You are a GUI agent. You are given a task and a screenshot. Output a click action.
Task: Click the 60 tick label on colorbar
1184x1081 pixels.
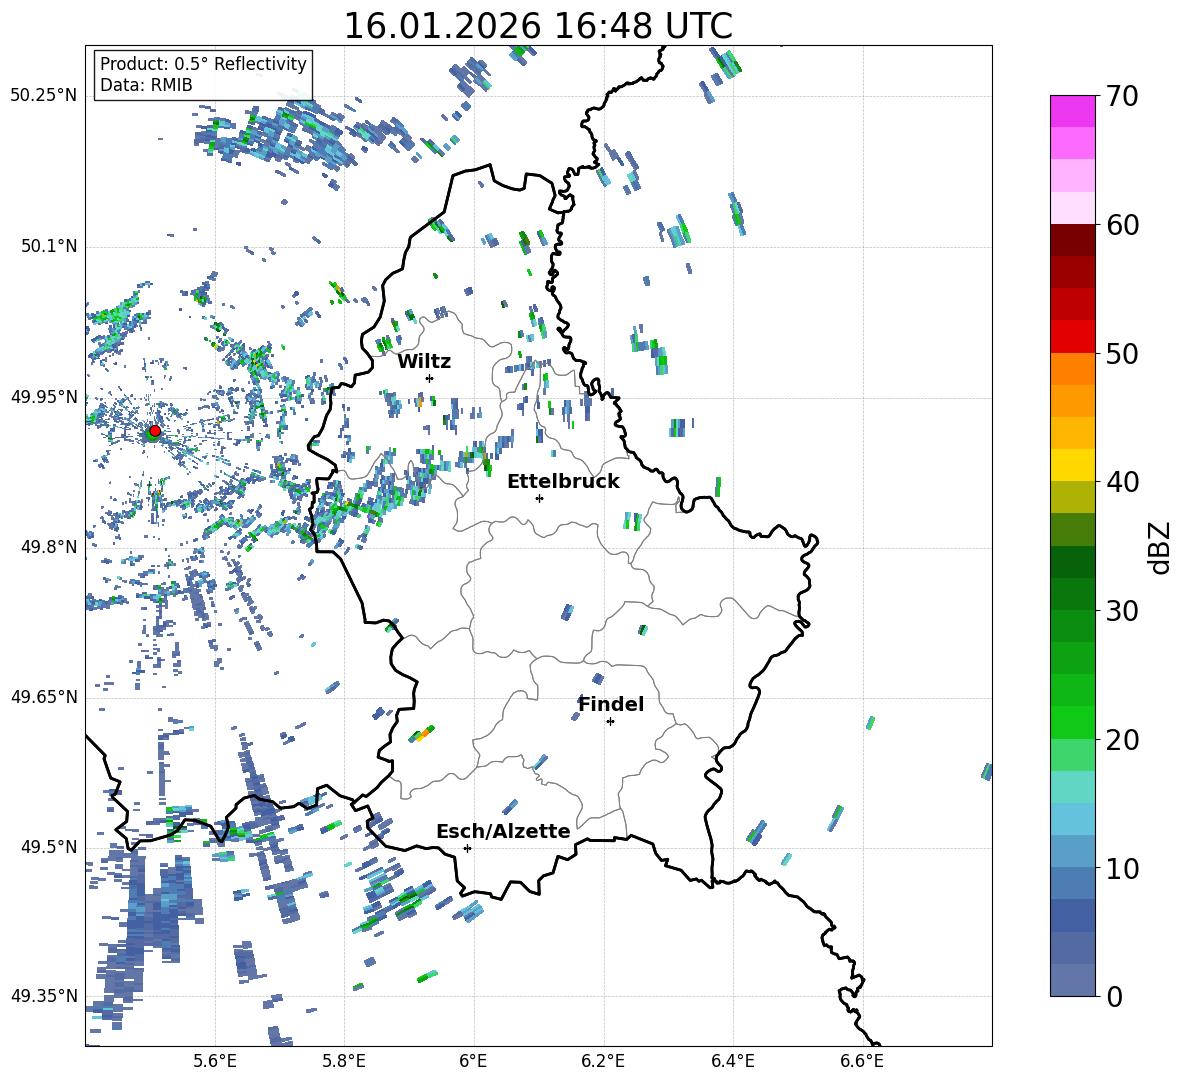click(x=1121, y=225)
